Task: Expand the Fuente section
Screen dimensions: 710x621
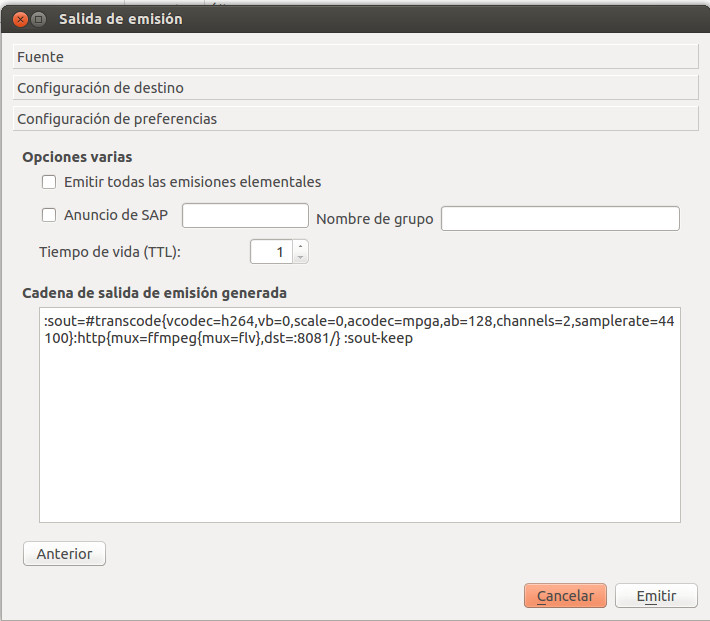Action: pos(355,57)
